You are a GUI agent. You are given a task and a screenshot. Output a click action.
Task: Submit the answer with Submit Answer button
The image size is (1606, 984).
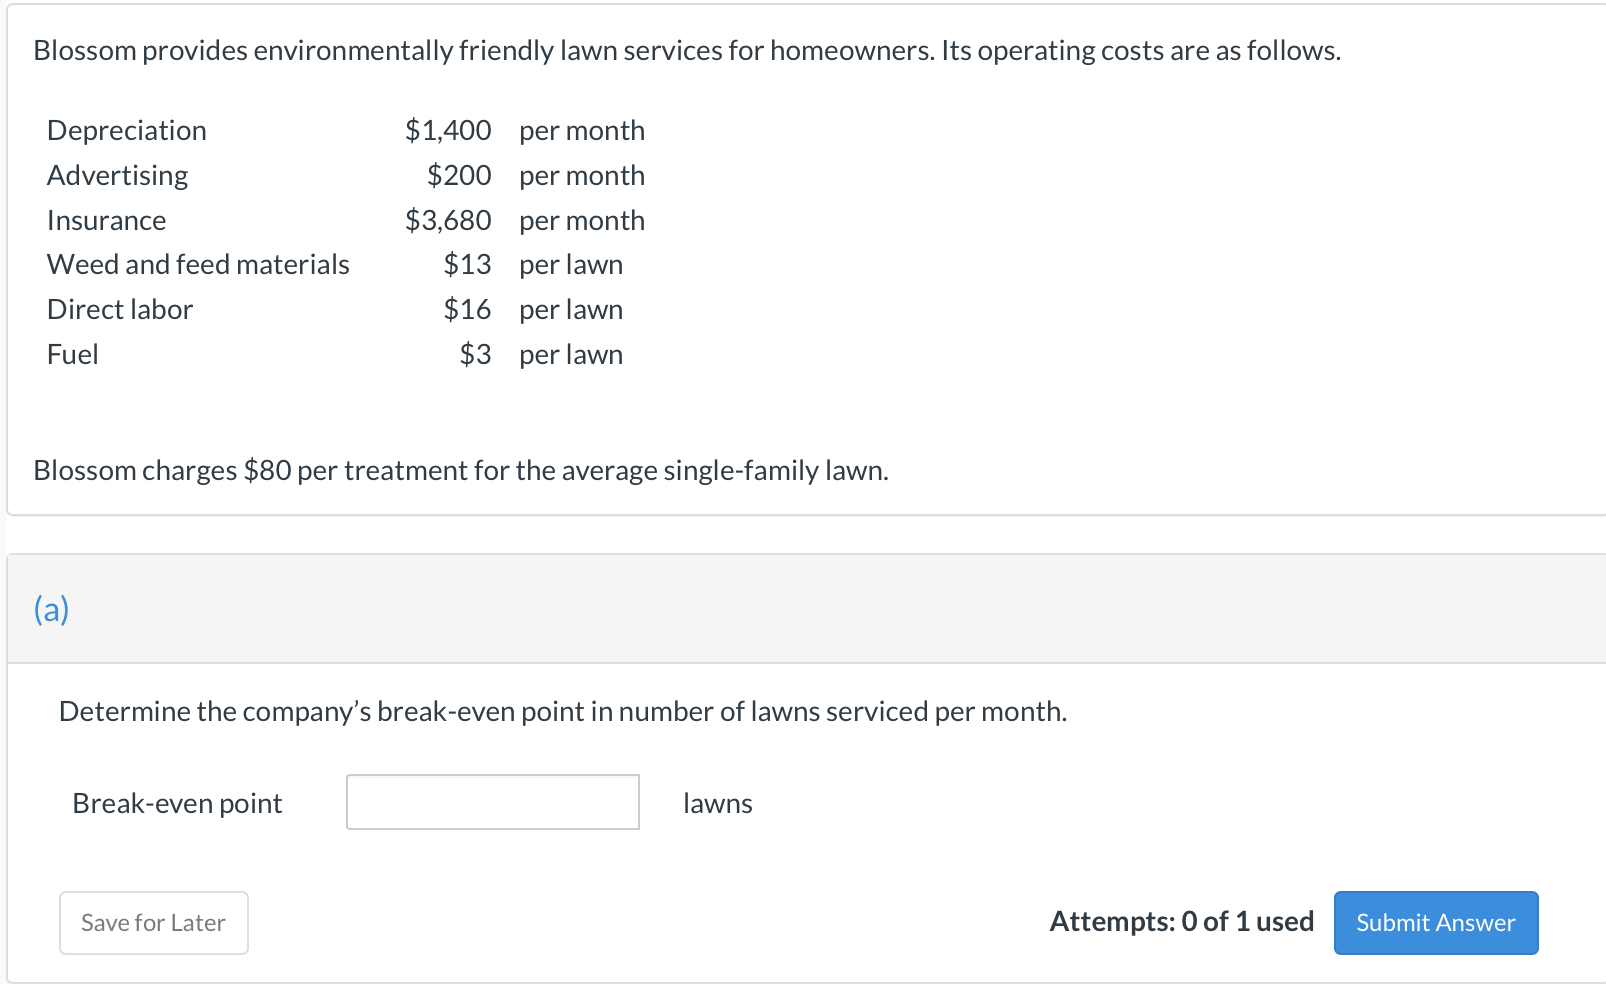pos(1436,922)
